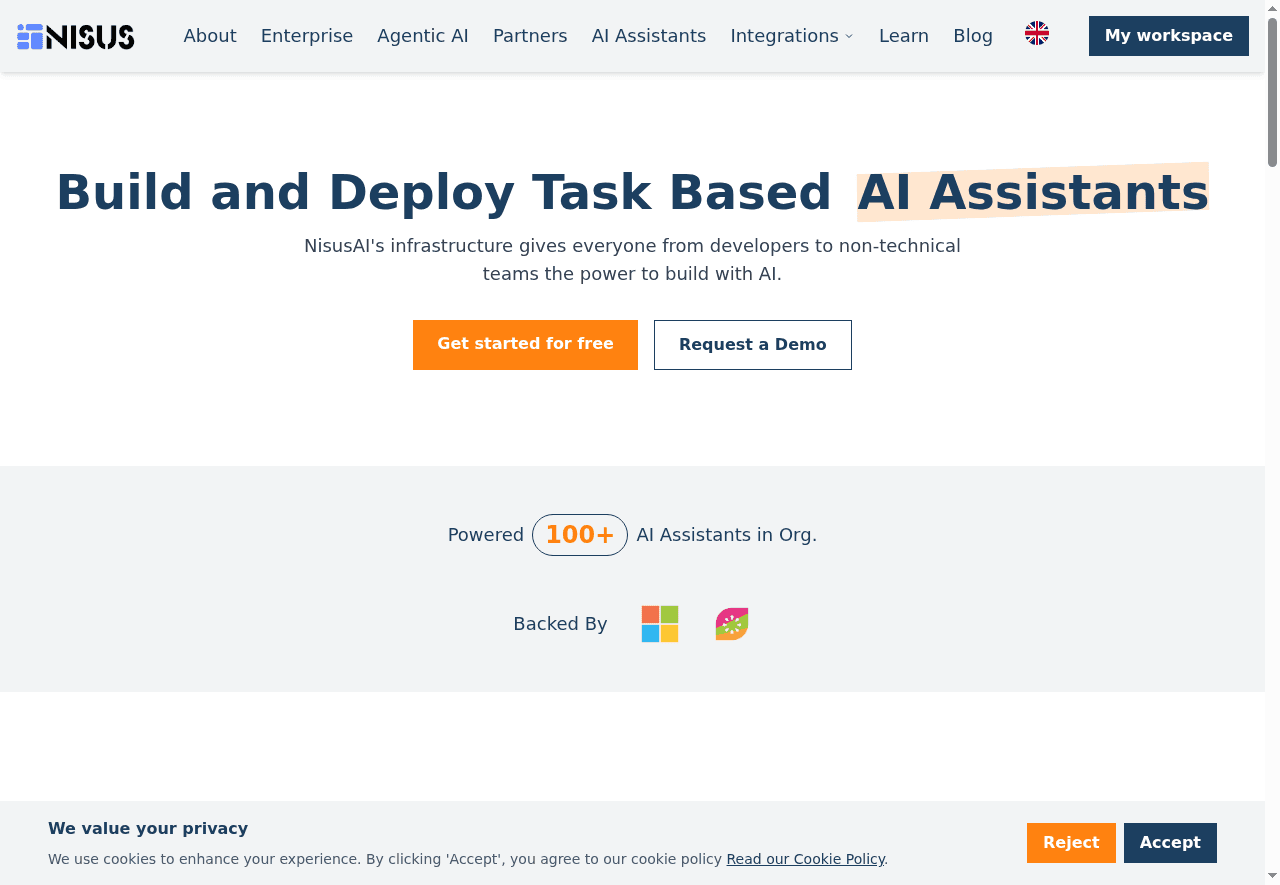
Task: Click the Microsoft backer logo
Action: pyautogui.click(x=660, y=623)
